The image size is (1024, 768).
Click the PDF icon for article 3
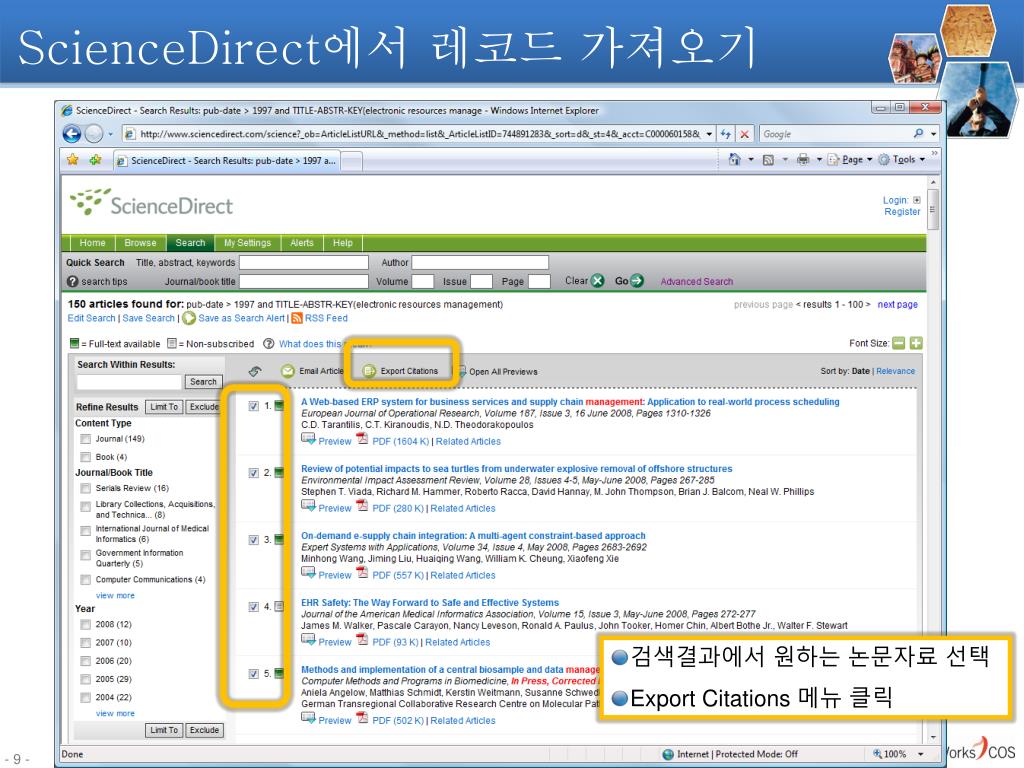pos(362,573)
